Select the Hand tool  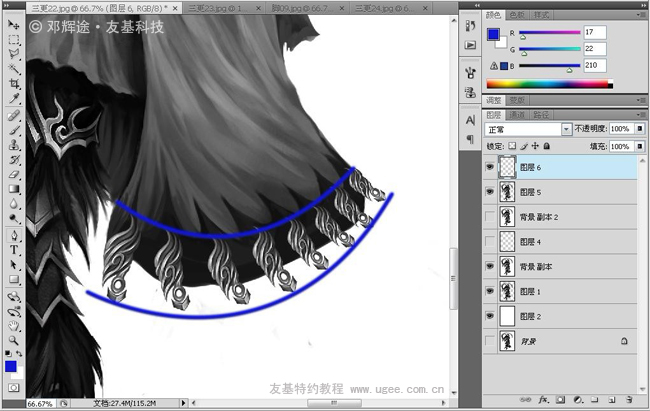(x=13, y=326)
